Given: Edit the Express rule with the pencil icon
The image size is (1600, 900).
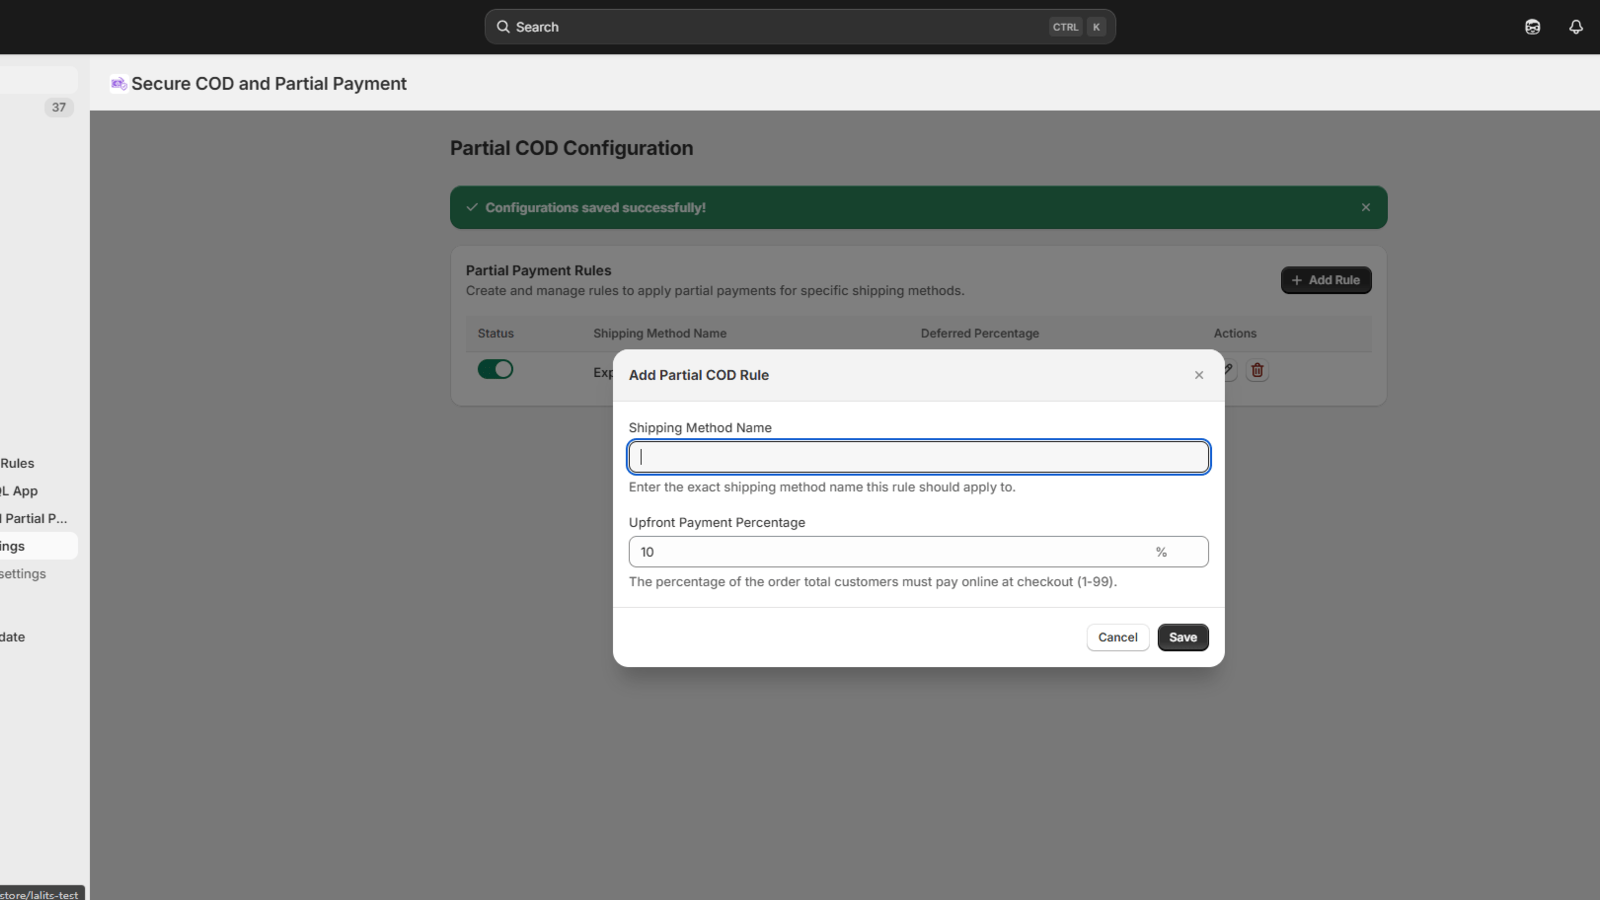Looking at the screenshot, I should point(1227,370).
